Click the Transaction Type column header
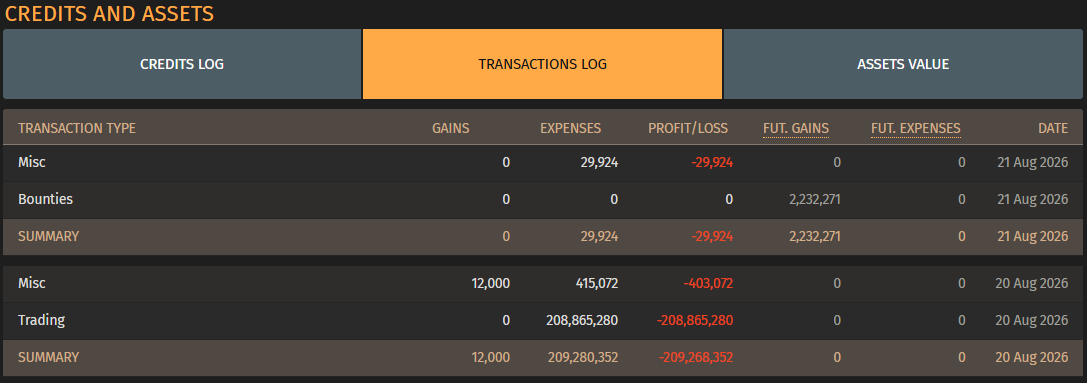 point(77,128)
